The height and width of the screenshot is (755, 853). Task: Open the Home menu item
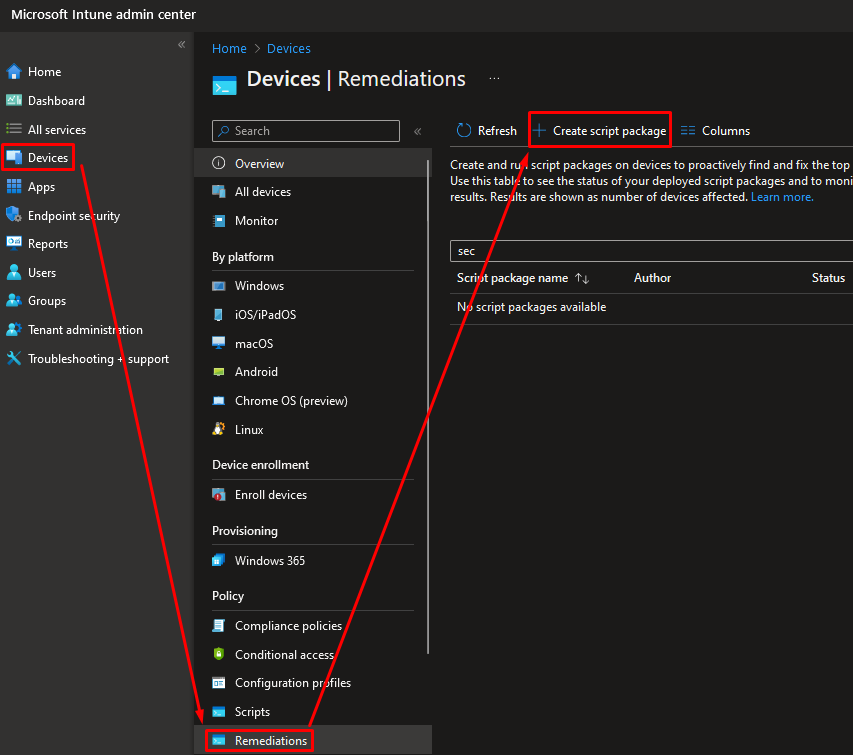coord(44,72)
